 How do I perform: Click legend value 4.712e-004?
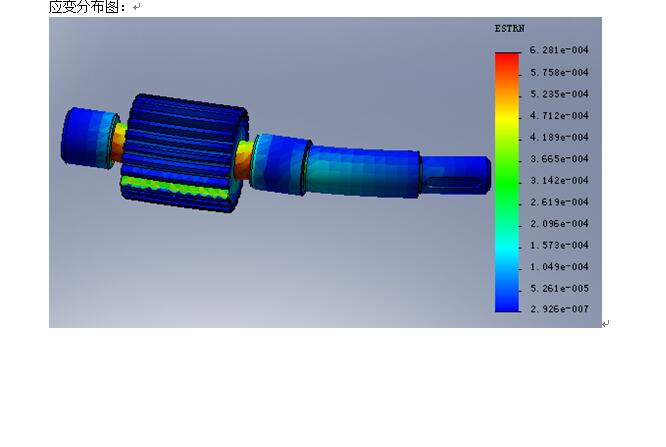pos(559,116)
